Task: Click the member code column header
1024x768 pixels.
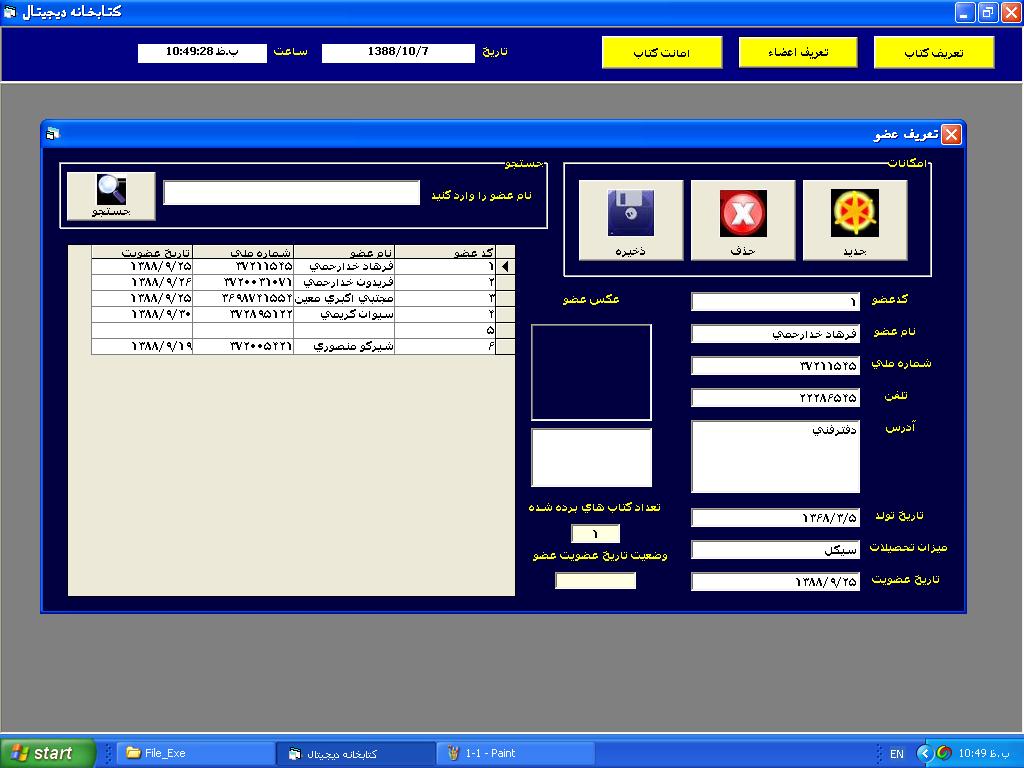Action: pyautogui.click(x=454, y=252)
